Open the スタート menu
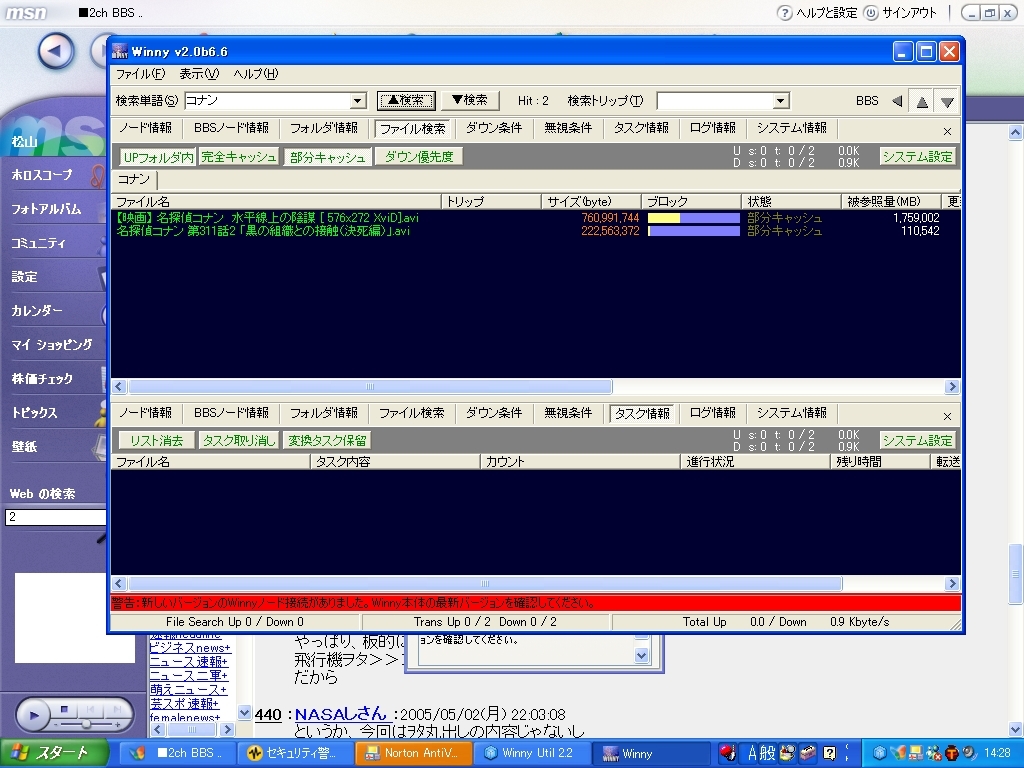This screenshot has width=1024, height=768. click(54, 753)
